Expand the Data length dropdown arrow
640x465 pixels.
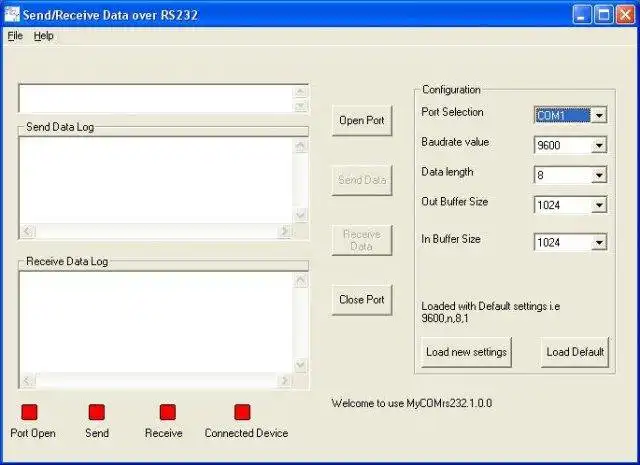599,175
